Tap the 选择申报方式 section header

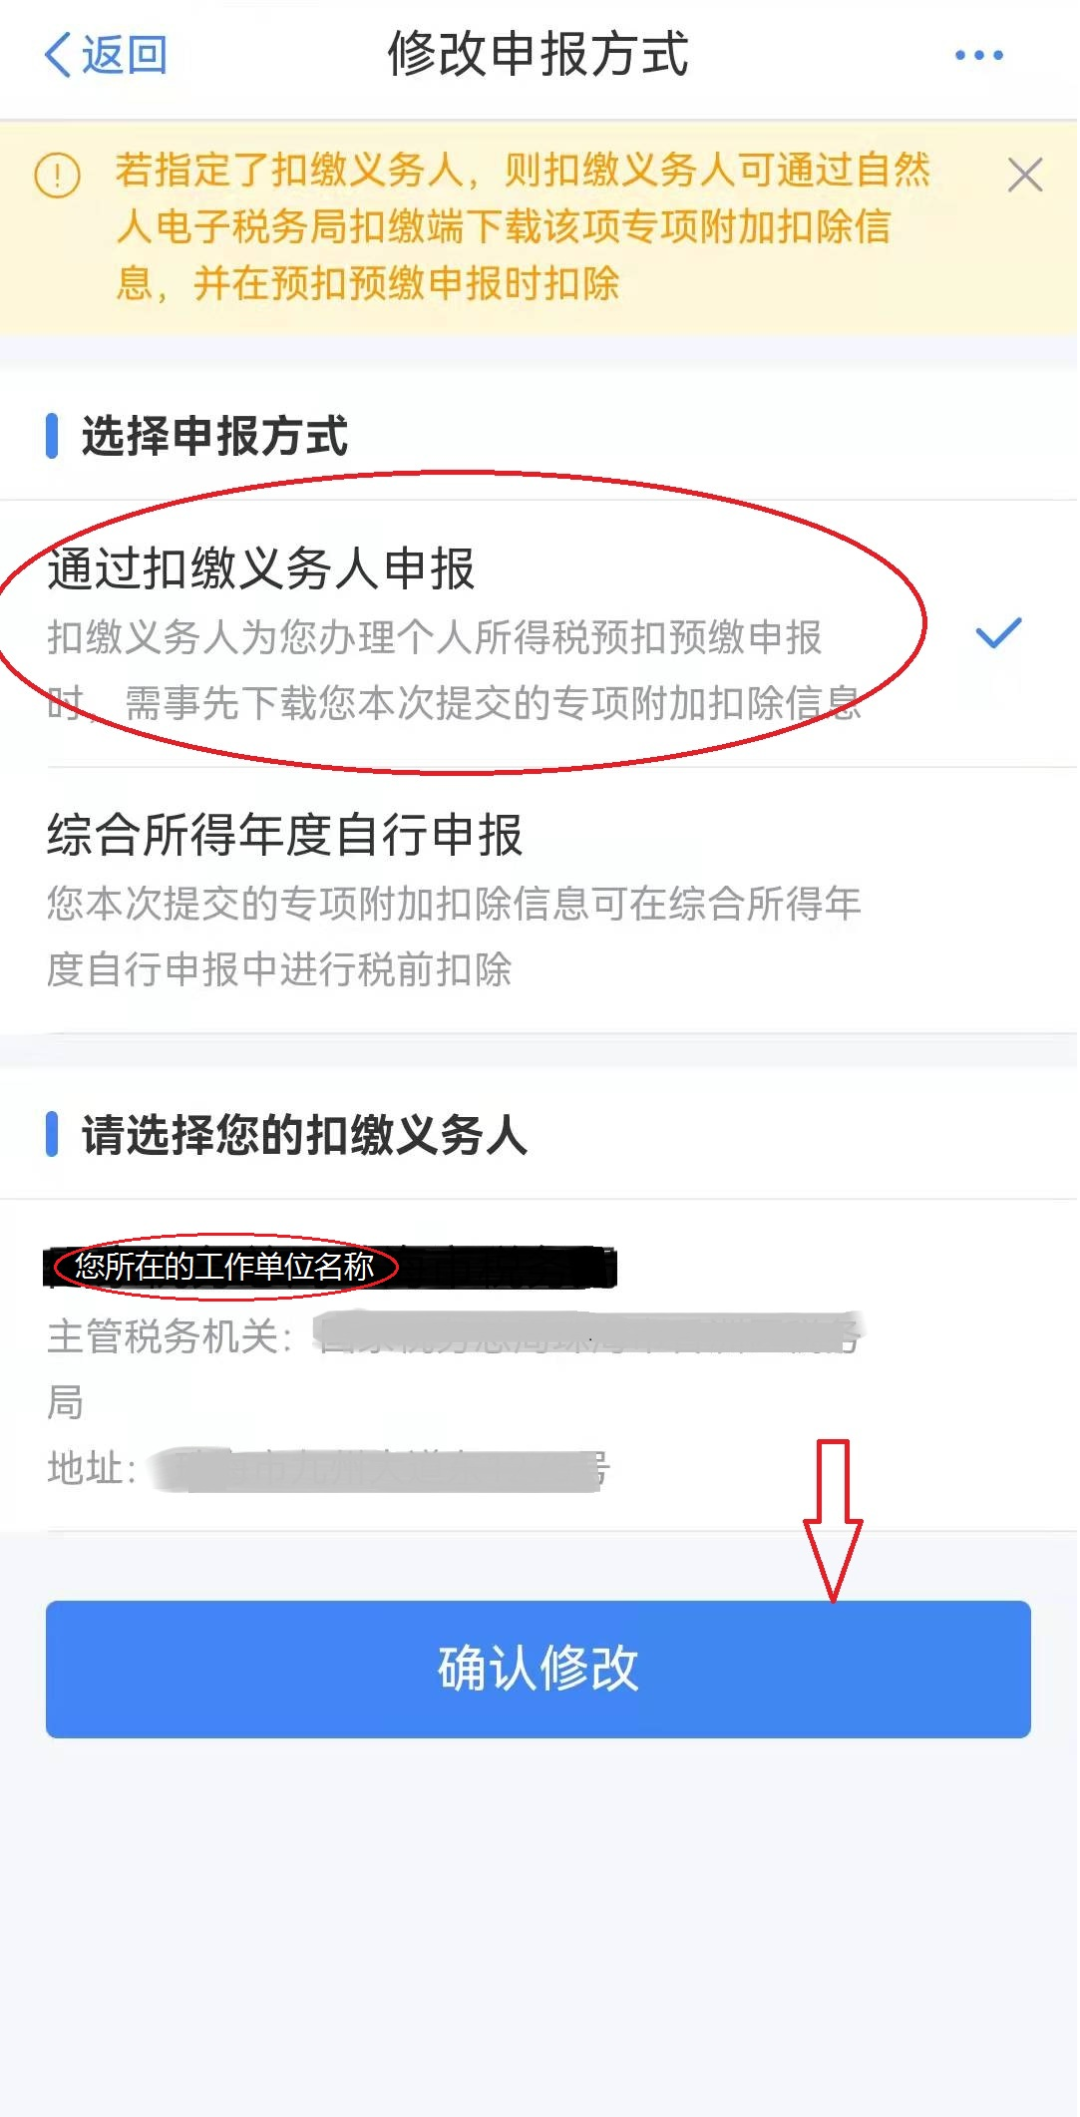(x=215, y=436)
